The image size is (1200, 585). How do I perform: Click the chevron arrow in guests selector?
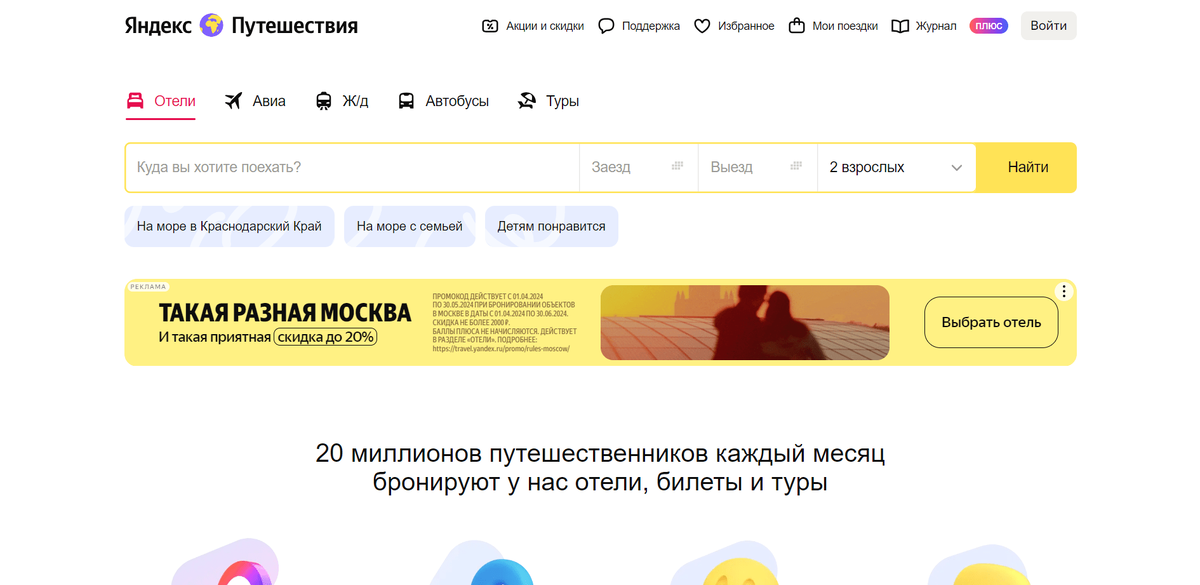pyautogui.click(x=957, y=168)
